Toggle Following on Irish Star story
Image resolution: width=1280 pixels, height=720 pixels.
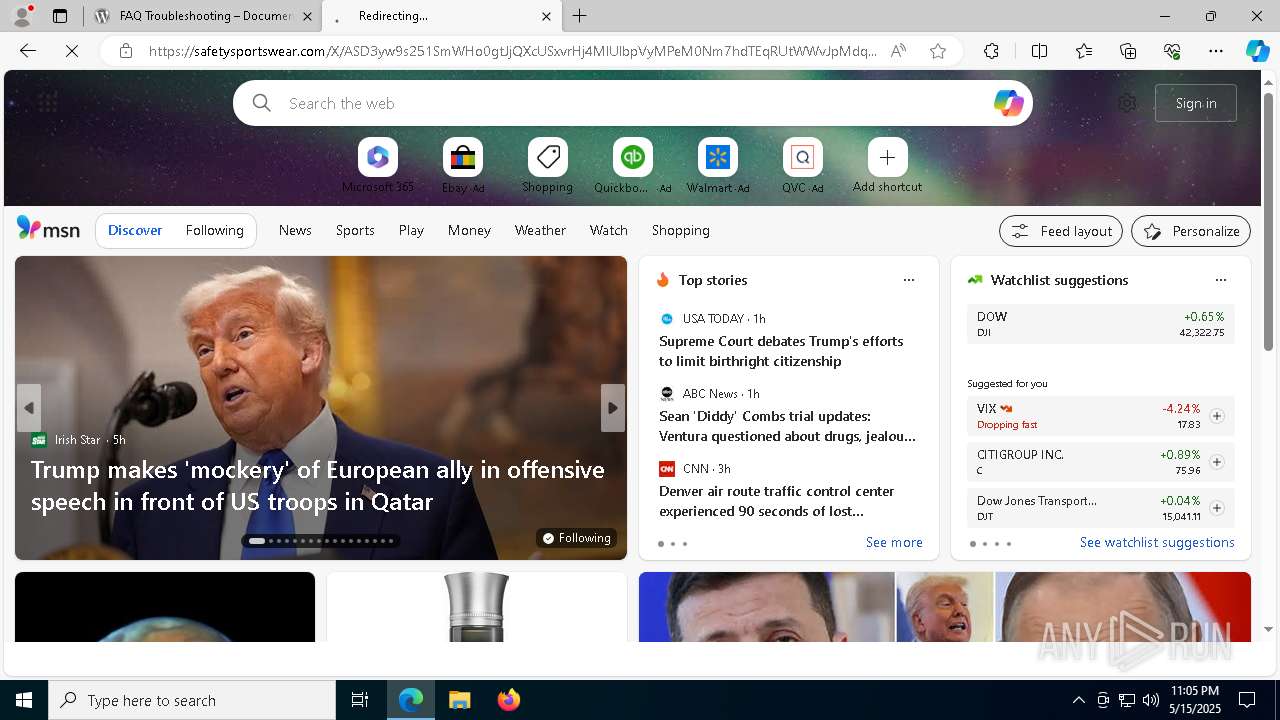click(x=577, y=538)
